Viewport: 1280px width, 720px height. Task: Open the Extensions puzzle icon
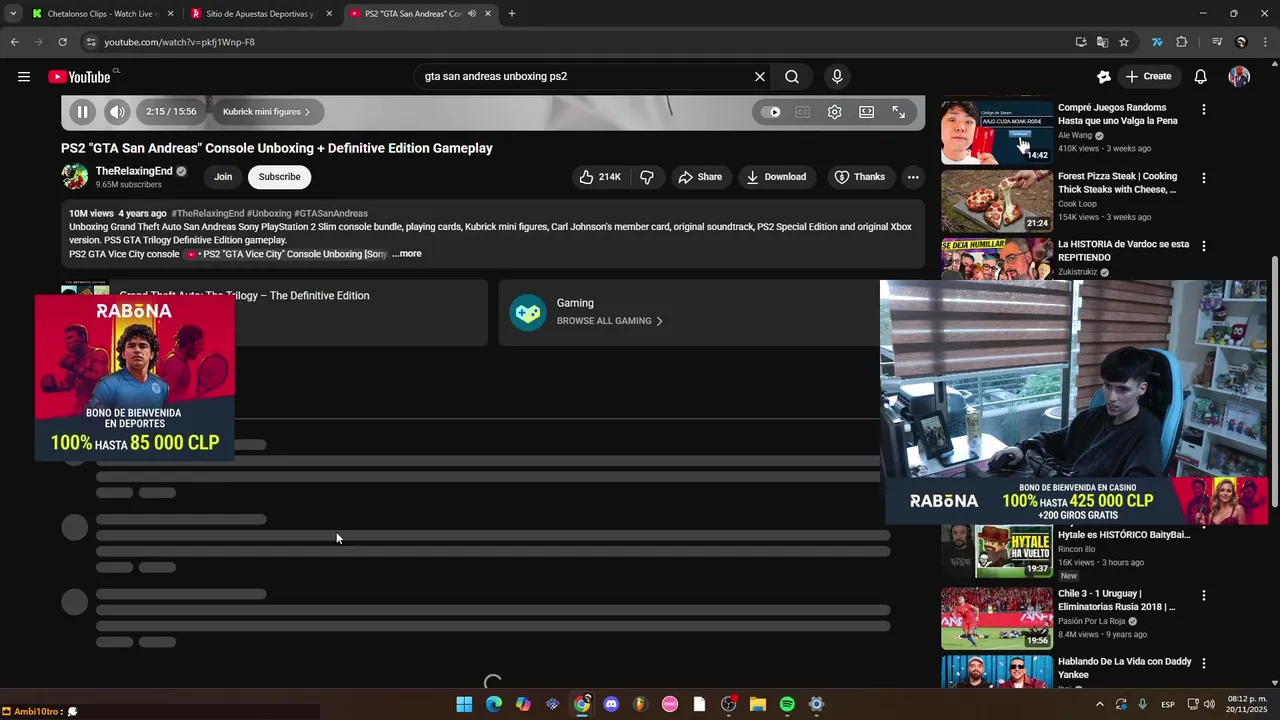pyautogui.click(x=1182, y=42)
